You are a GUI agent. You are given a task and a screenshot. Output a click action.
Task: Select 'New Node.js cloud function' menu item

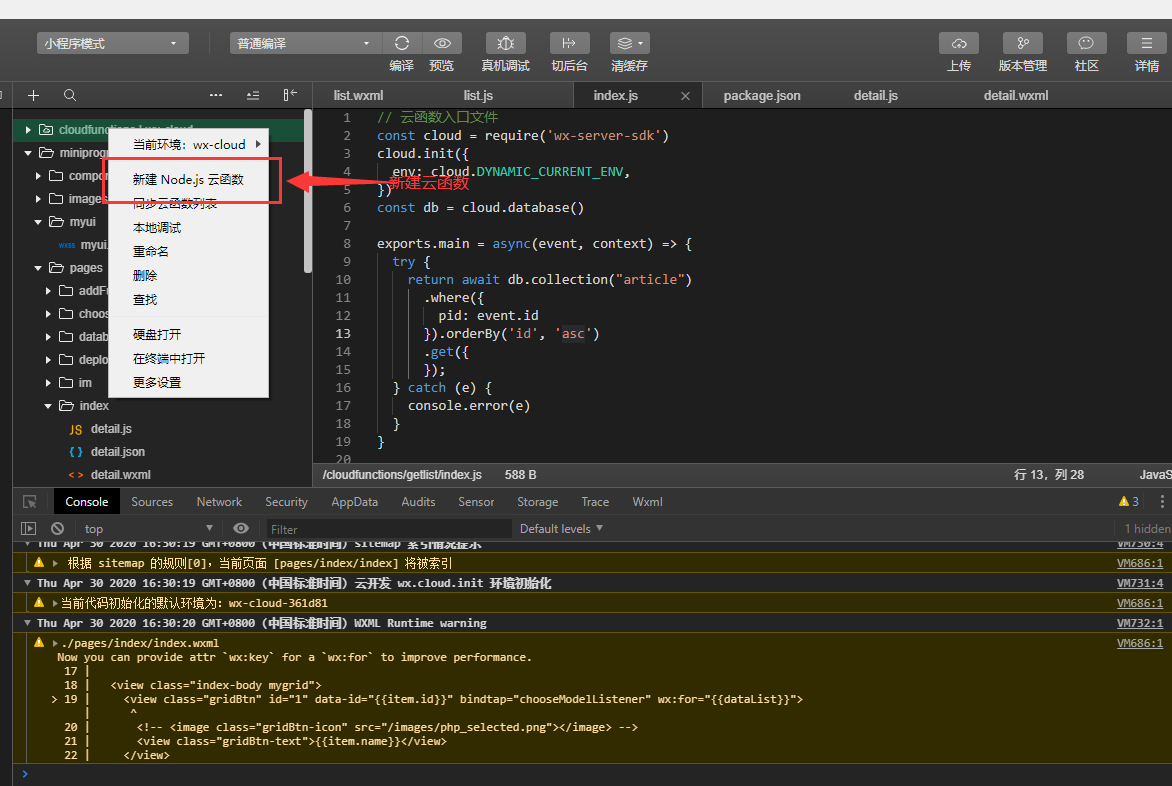[x=188, y=179]
